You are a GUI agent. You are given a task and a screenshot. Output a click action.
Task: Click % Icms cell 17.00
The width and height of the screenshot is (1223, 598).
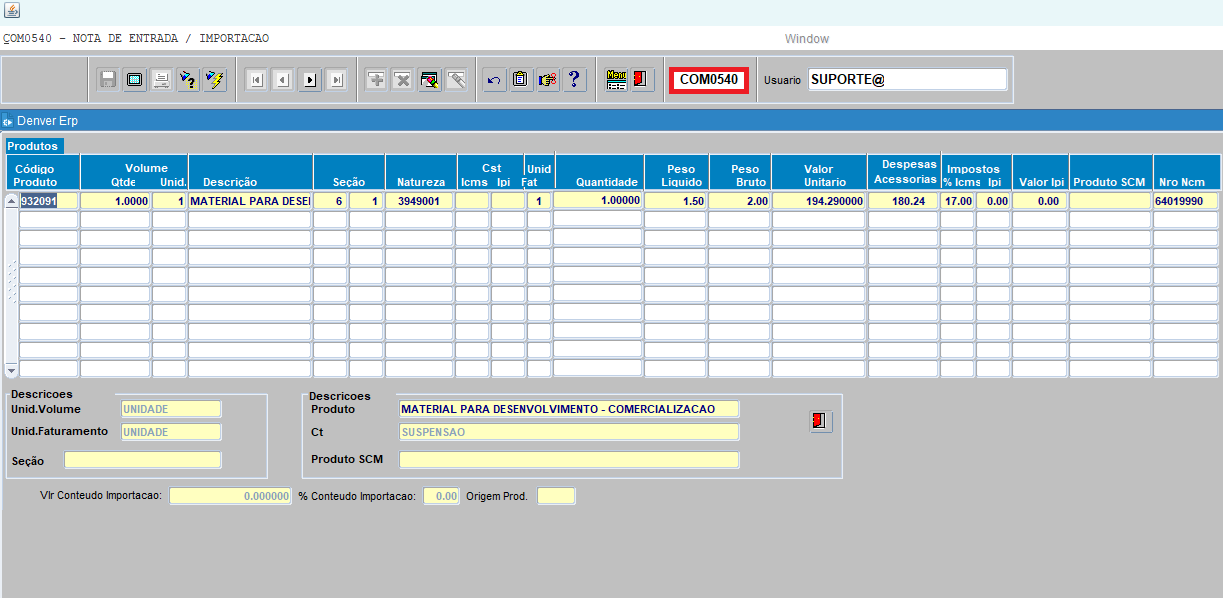pyautogui.click(x=957, y=201)
